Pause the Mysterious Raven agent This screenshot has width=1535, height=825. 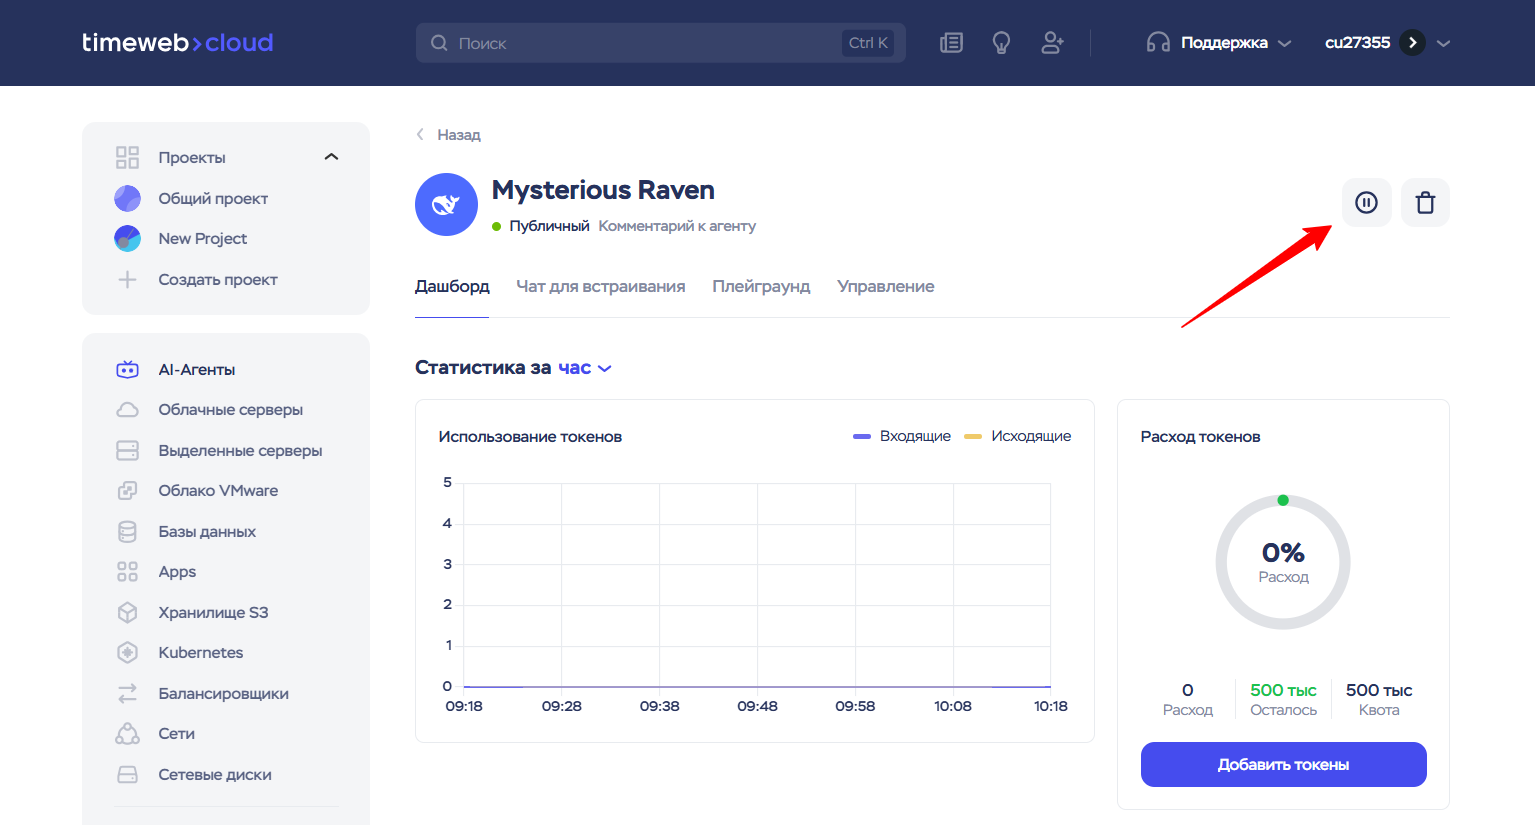click(1366, 203)
